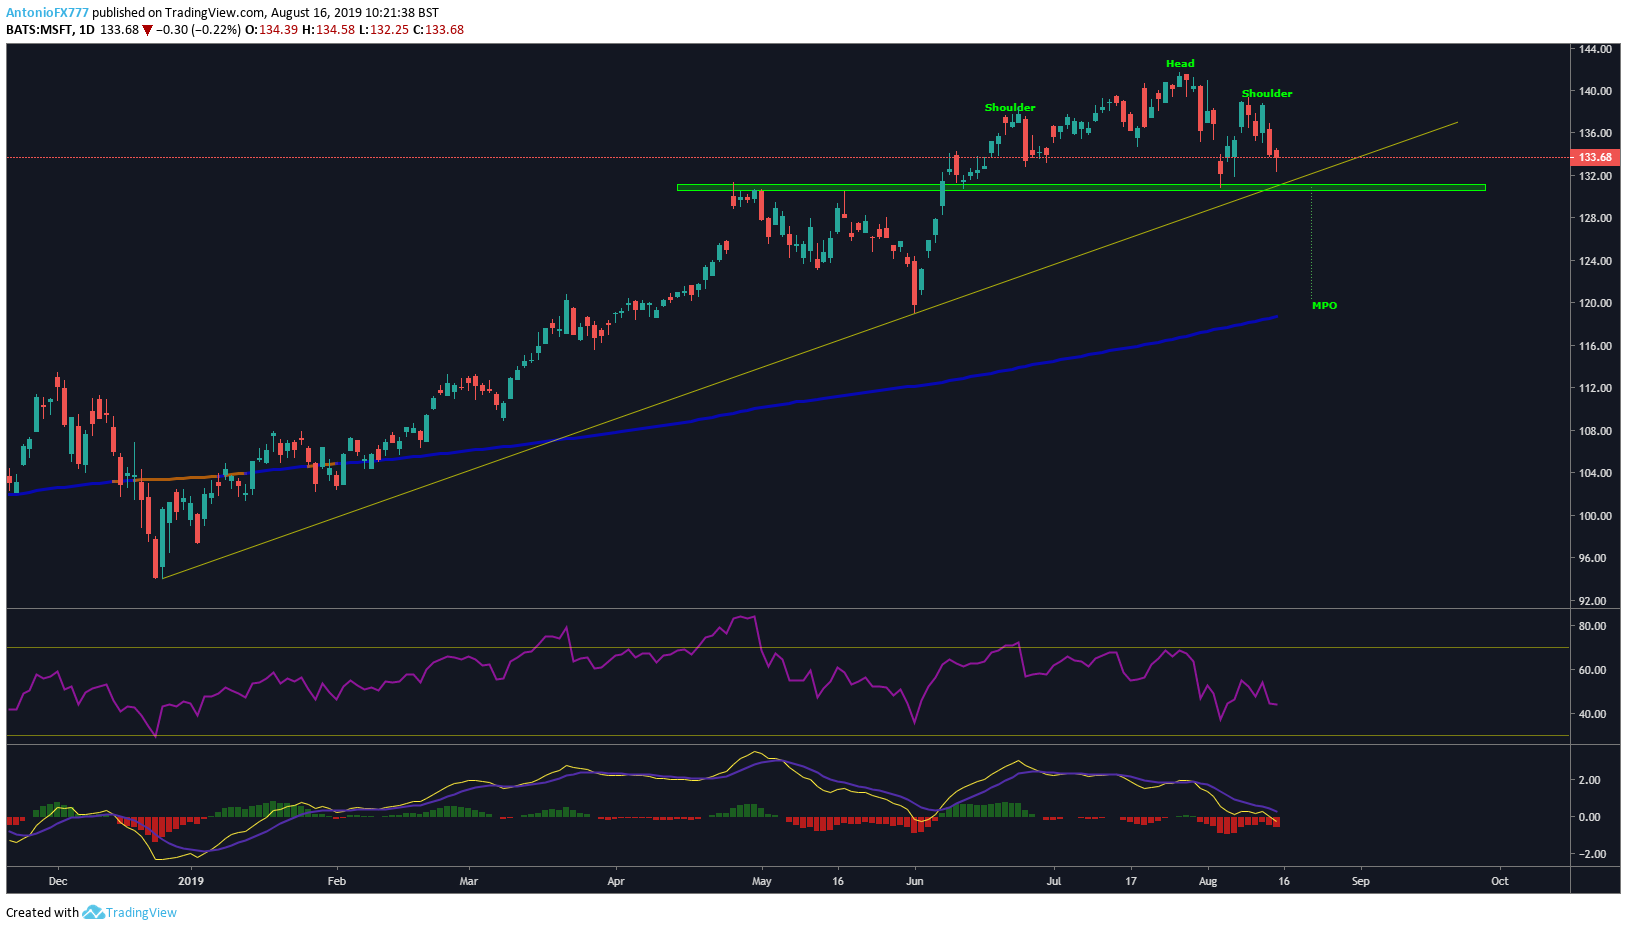Click the high value H:134.58
The width and height of the screenshot is (1627, 930).
click(328, 30)
